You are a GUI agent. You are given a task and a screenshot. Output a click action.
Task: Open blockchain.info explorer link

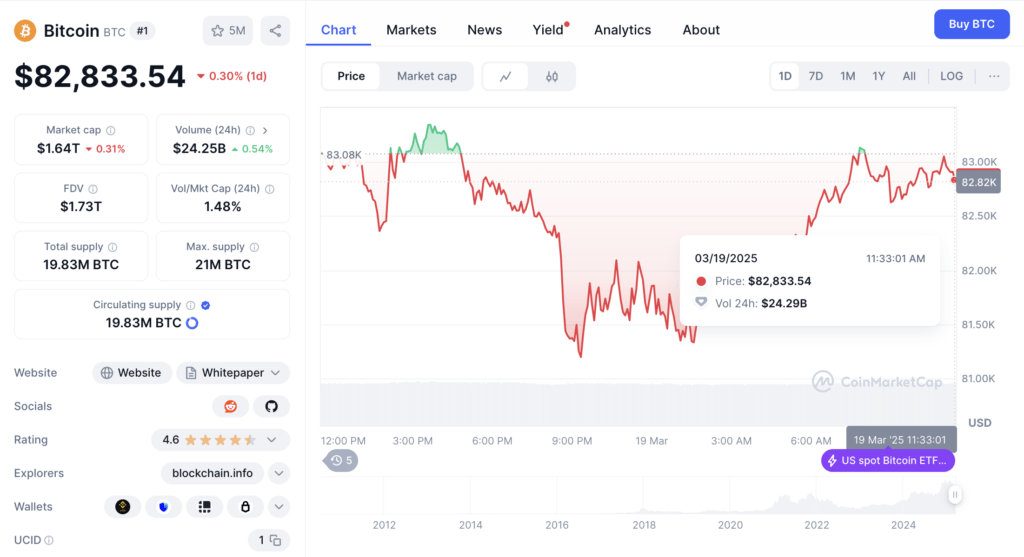212,473
